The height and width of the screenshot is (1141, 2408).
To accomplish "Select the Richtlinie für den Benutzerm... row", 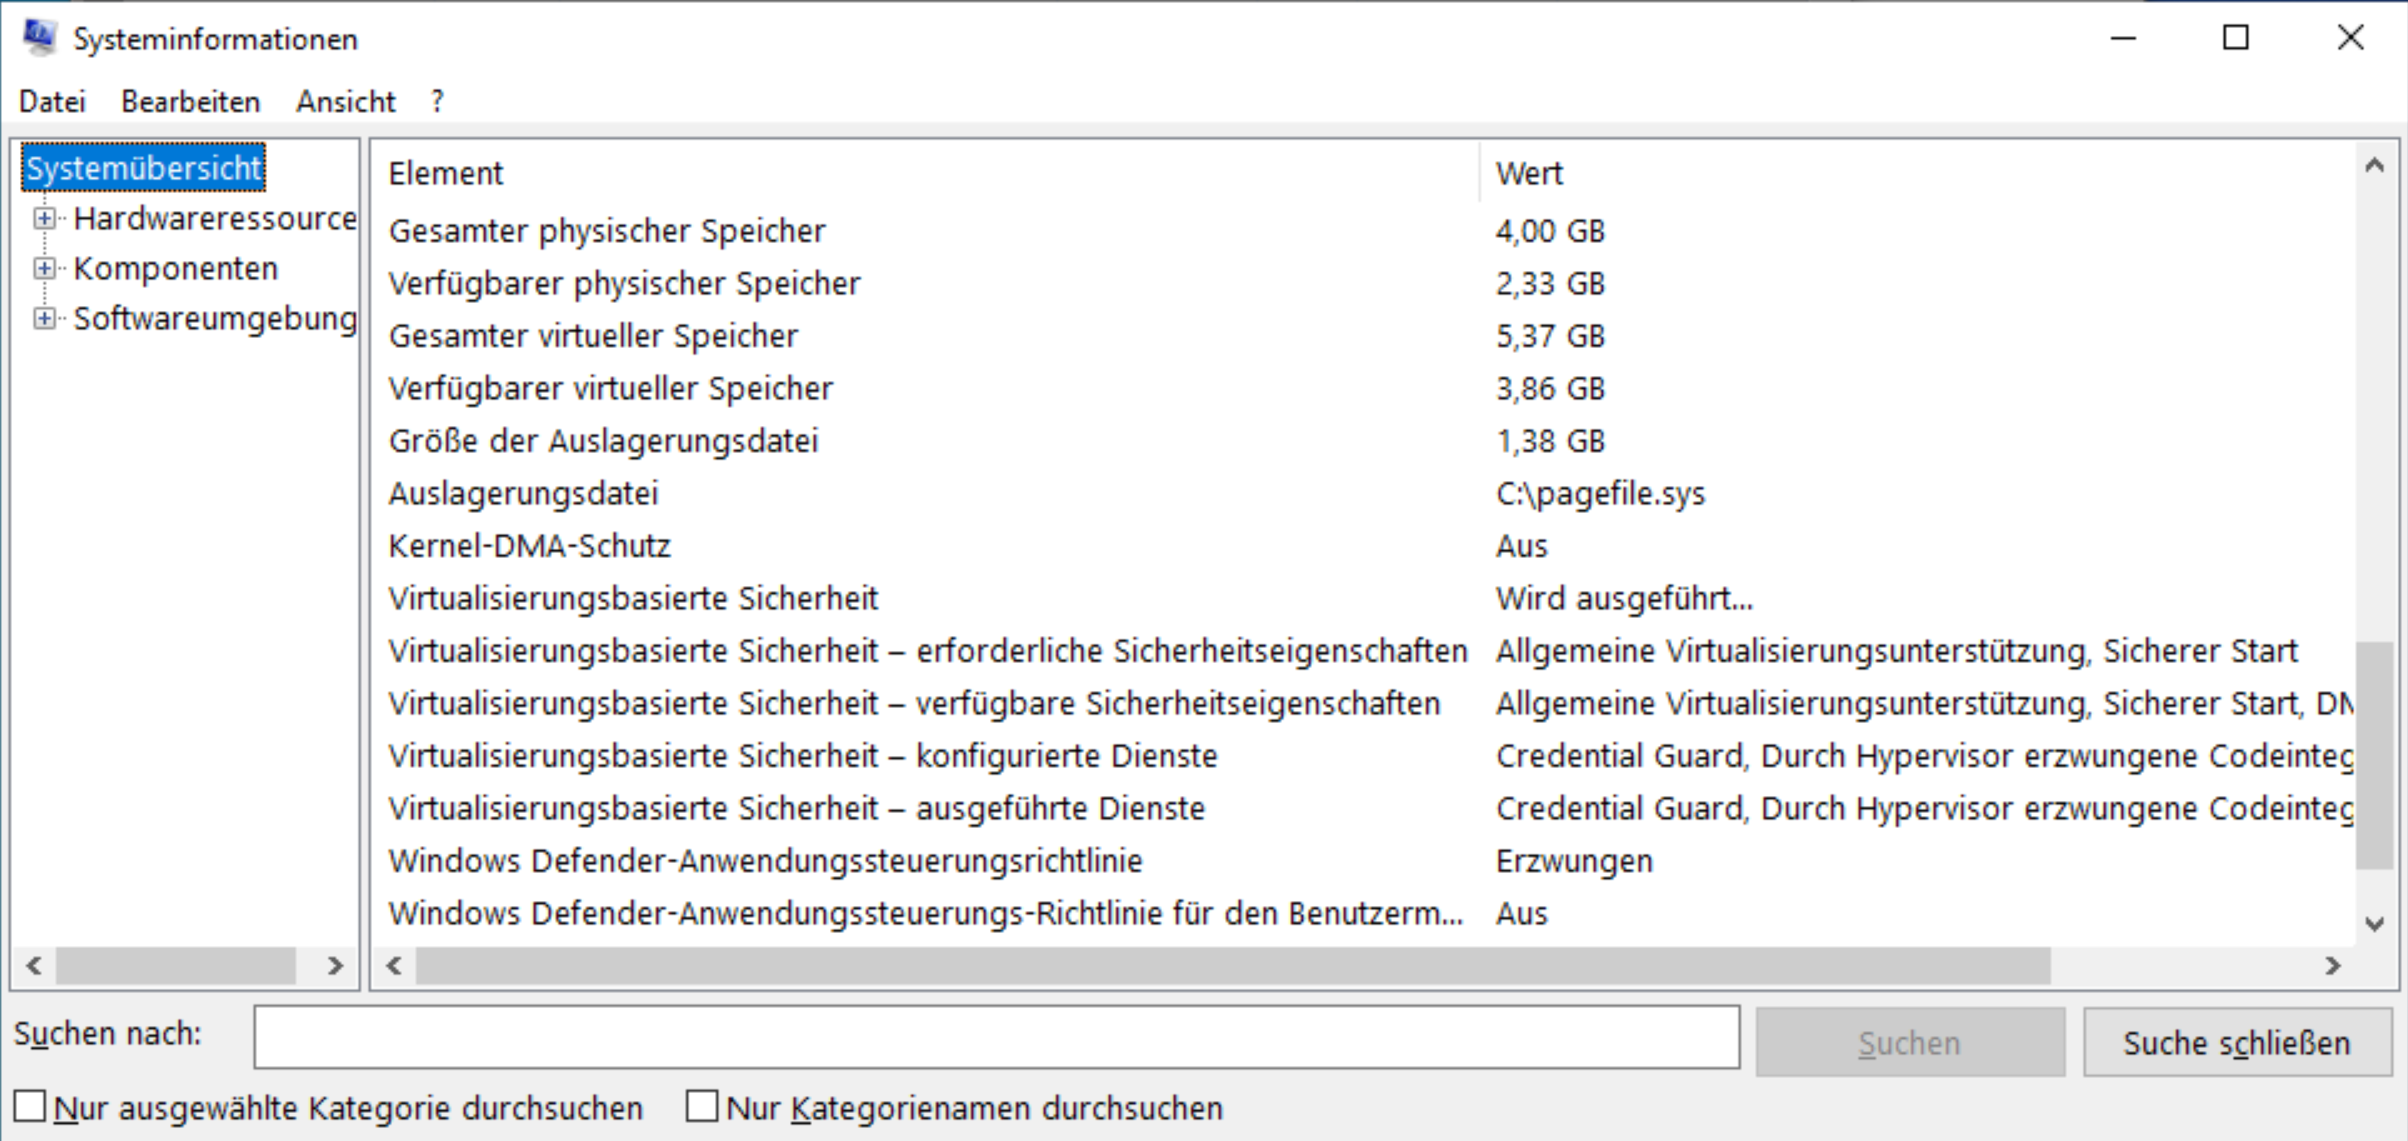I will pos(1364,913).
